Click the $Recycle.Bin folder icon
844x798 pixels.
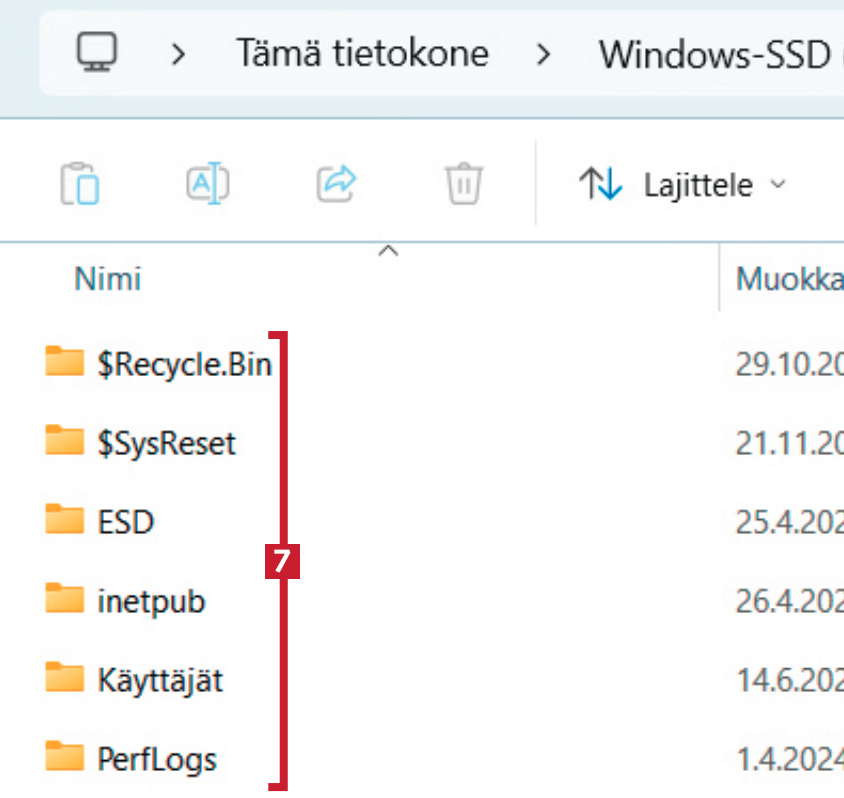tap(65, 362)
